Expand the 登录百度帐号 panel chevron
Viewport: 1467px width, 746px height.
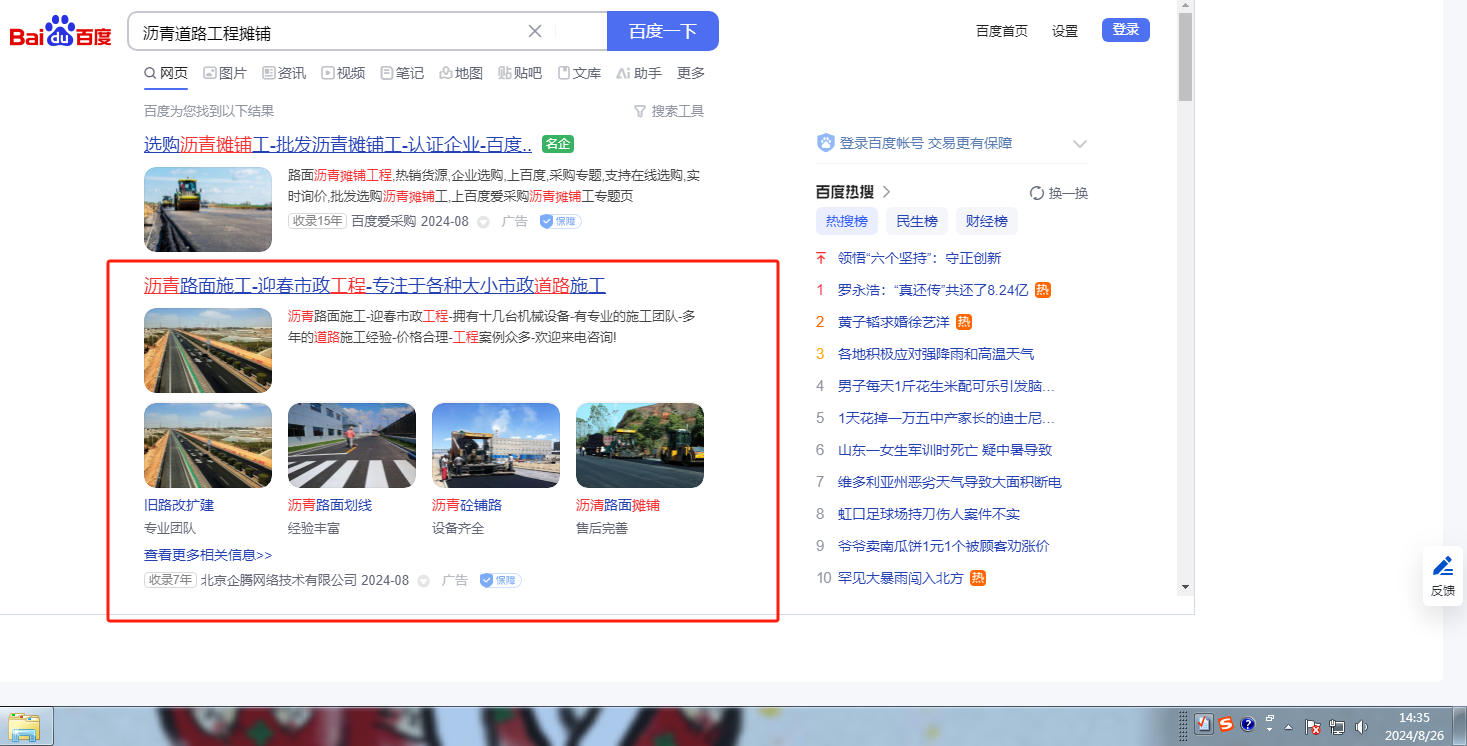tap(1079, 144)
